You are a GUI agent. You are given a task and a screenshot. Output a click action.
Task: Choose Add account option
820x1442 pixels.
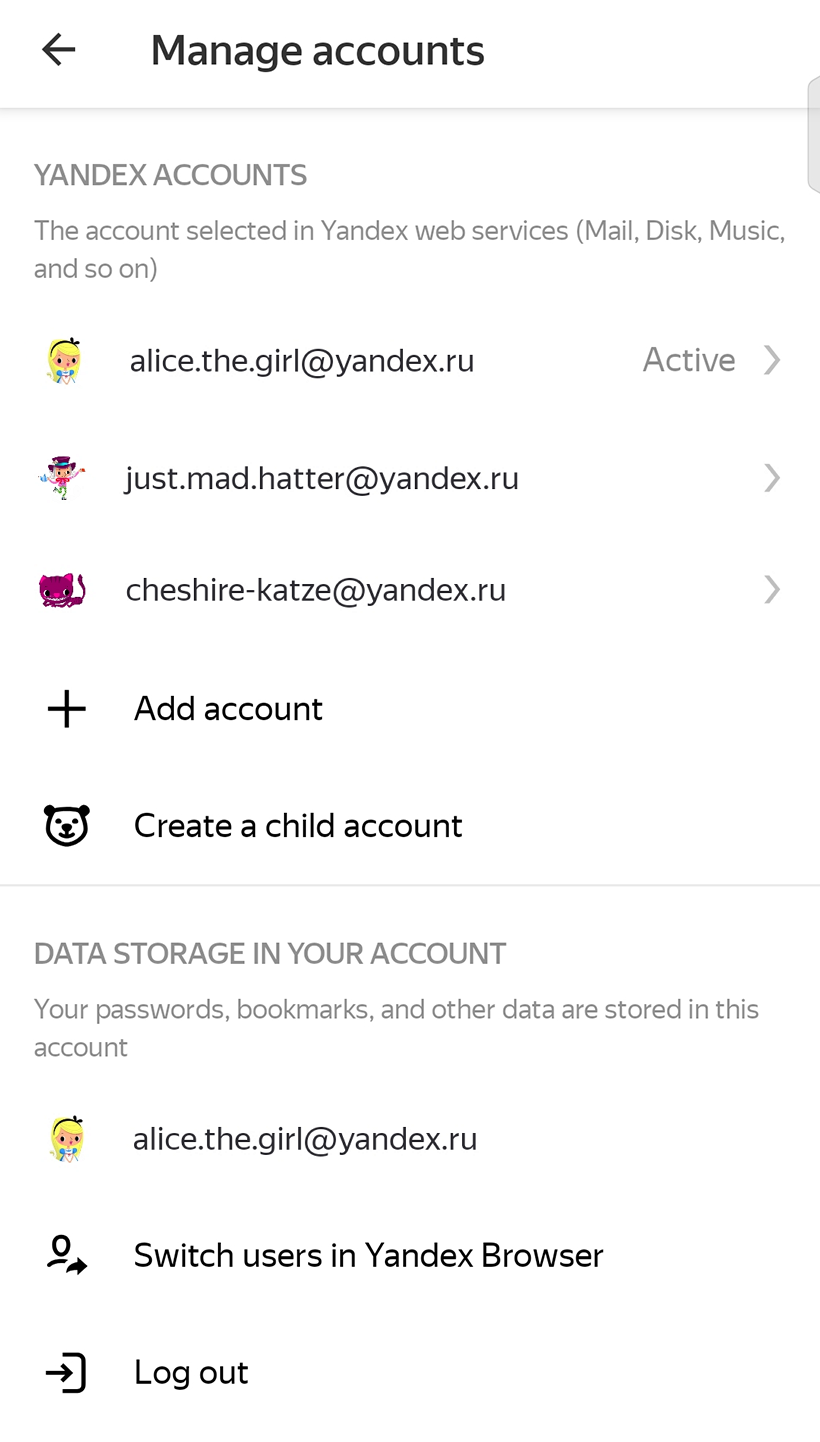[x=410, y=709]
